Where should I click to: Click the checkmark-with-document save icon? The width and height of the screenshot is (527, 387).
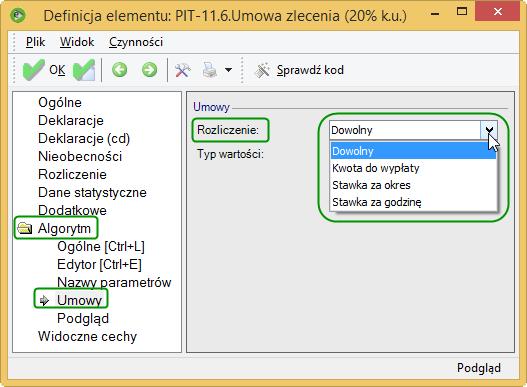(84, 70)
